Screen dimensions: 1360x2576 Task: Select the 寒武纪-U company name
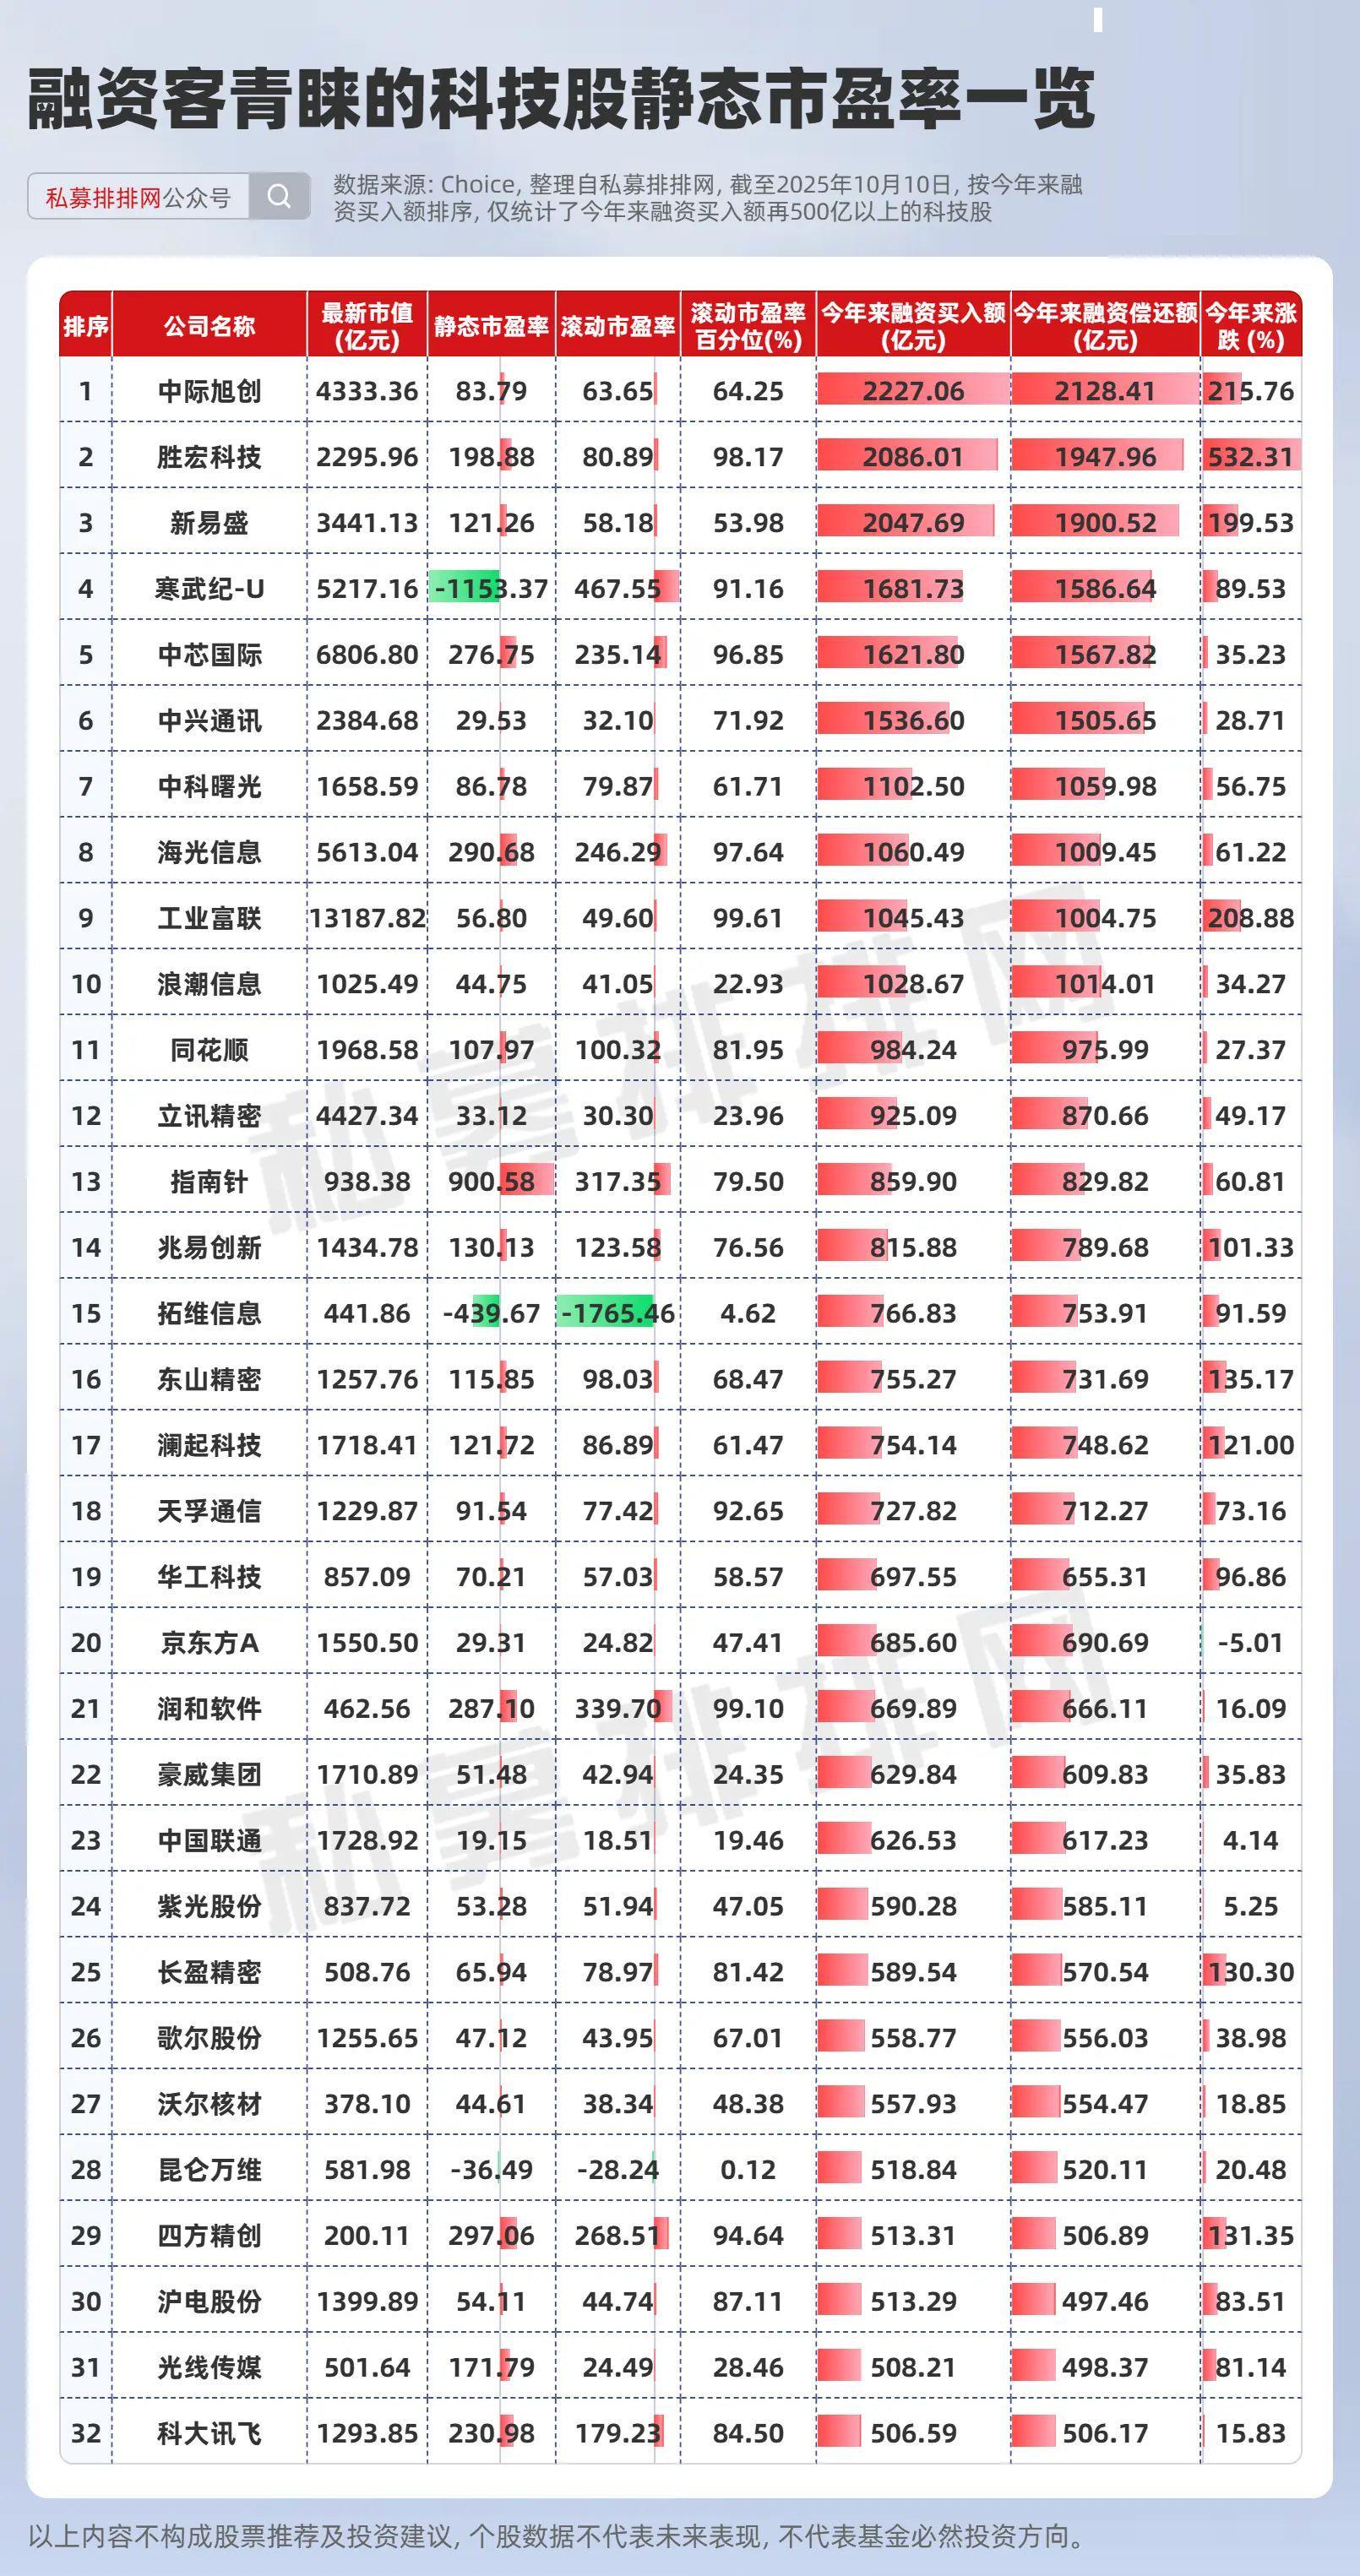click(209, 588)
